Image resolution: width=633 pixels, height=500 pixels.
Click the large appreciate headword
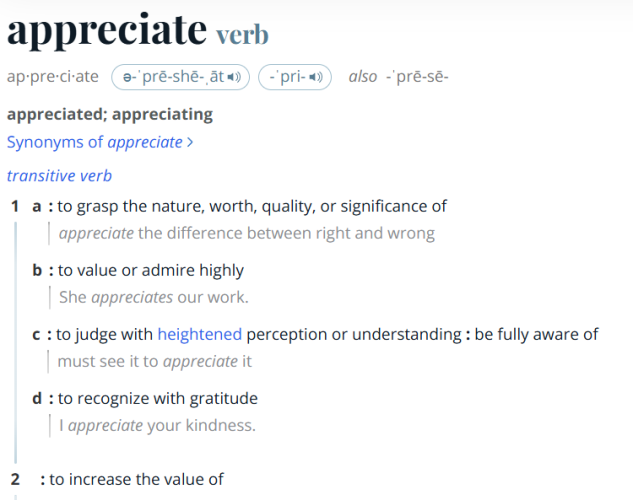coord(107,31)
